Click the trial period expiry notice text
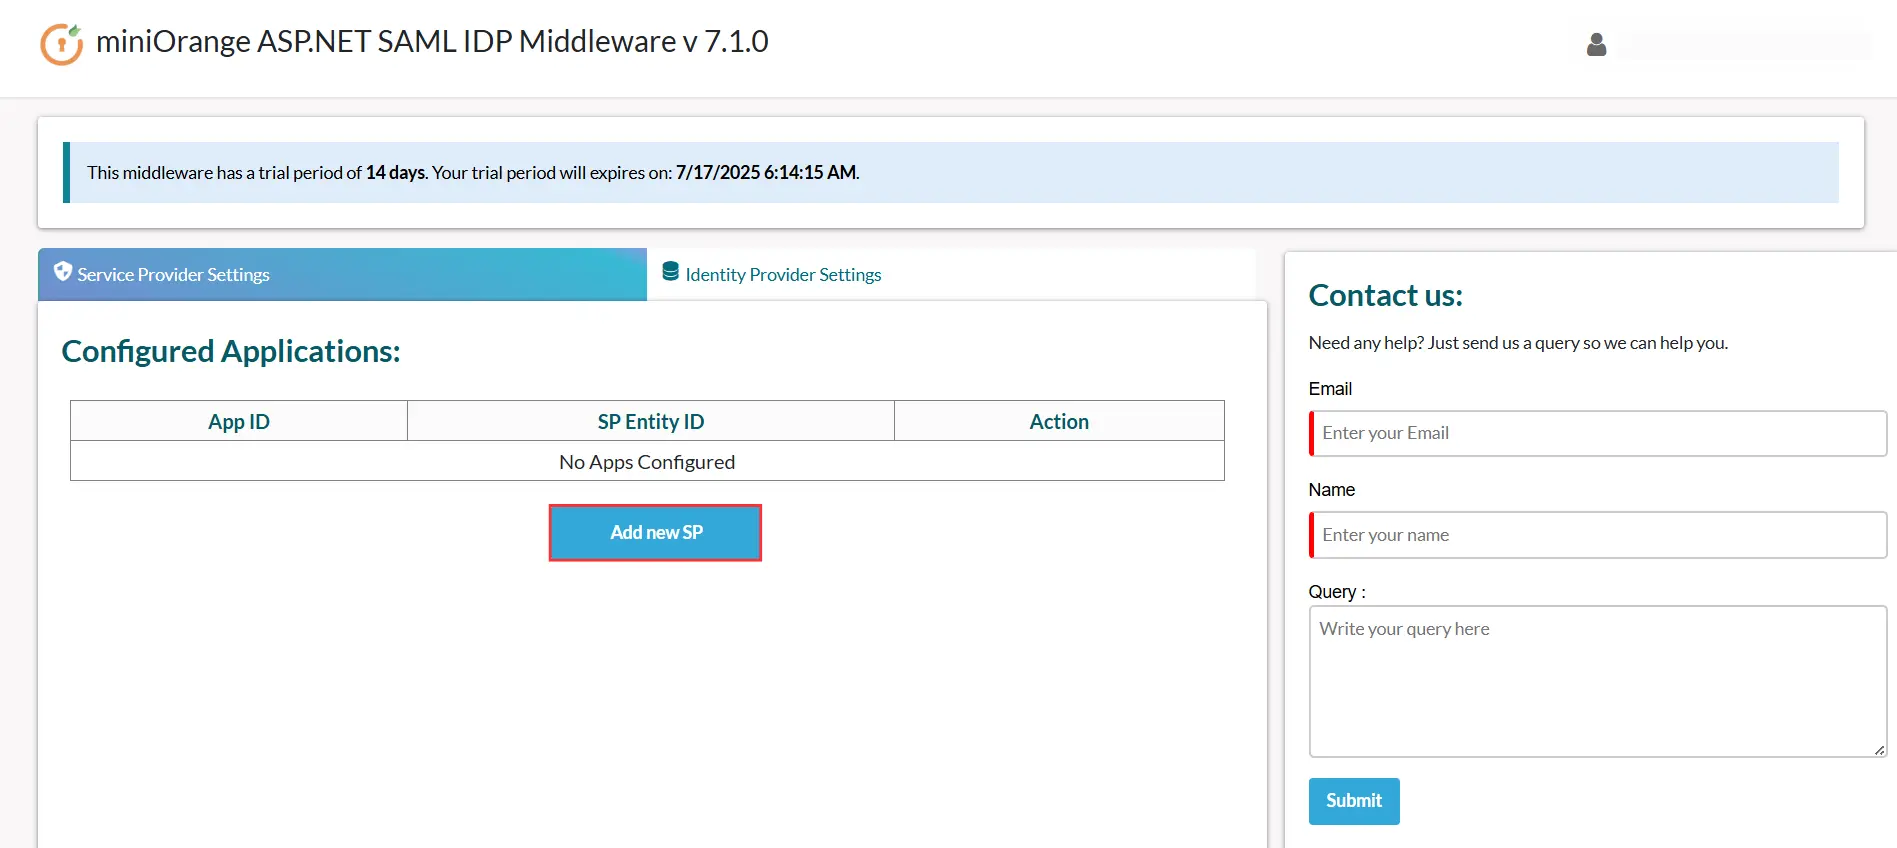Viewport: 1897px width, 848px height. click(x=473, y=172)
